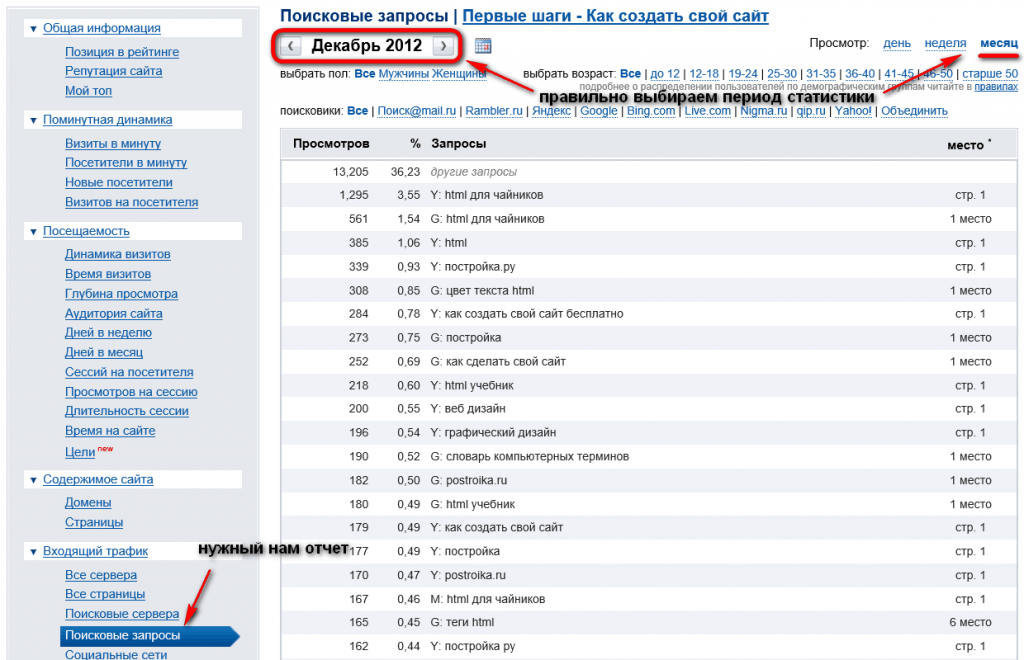Open the calendar date picker icon
The height and width of the screenshot is (660, 1024).
pos(483,46)
